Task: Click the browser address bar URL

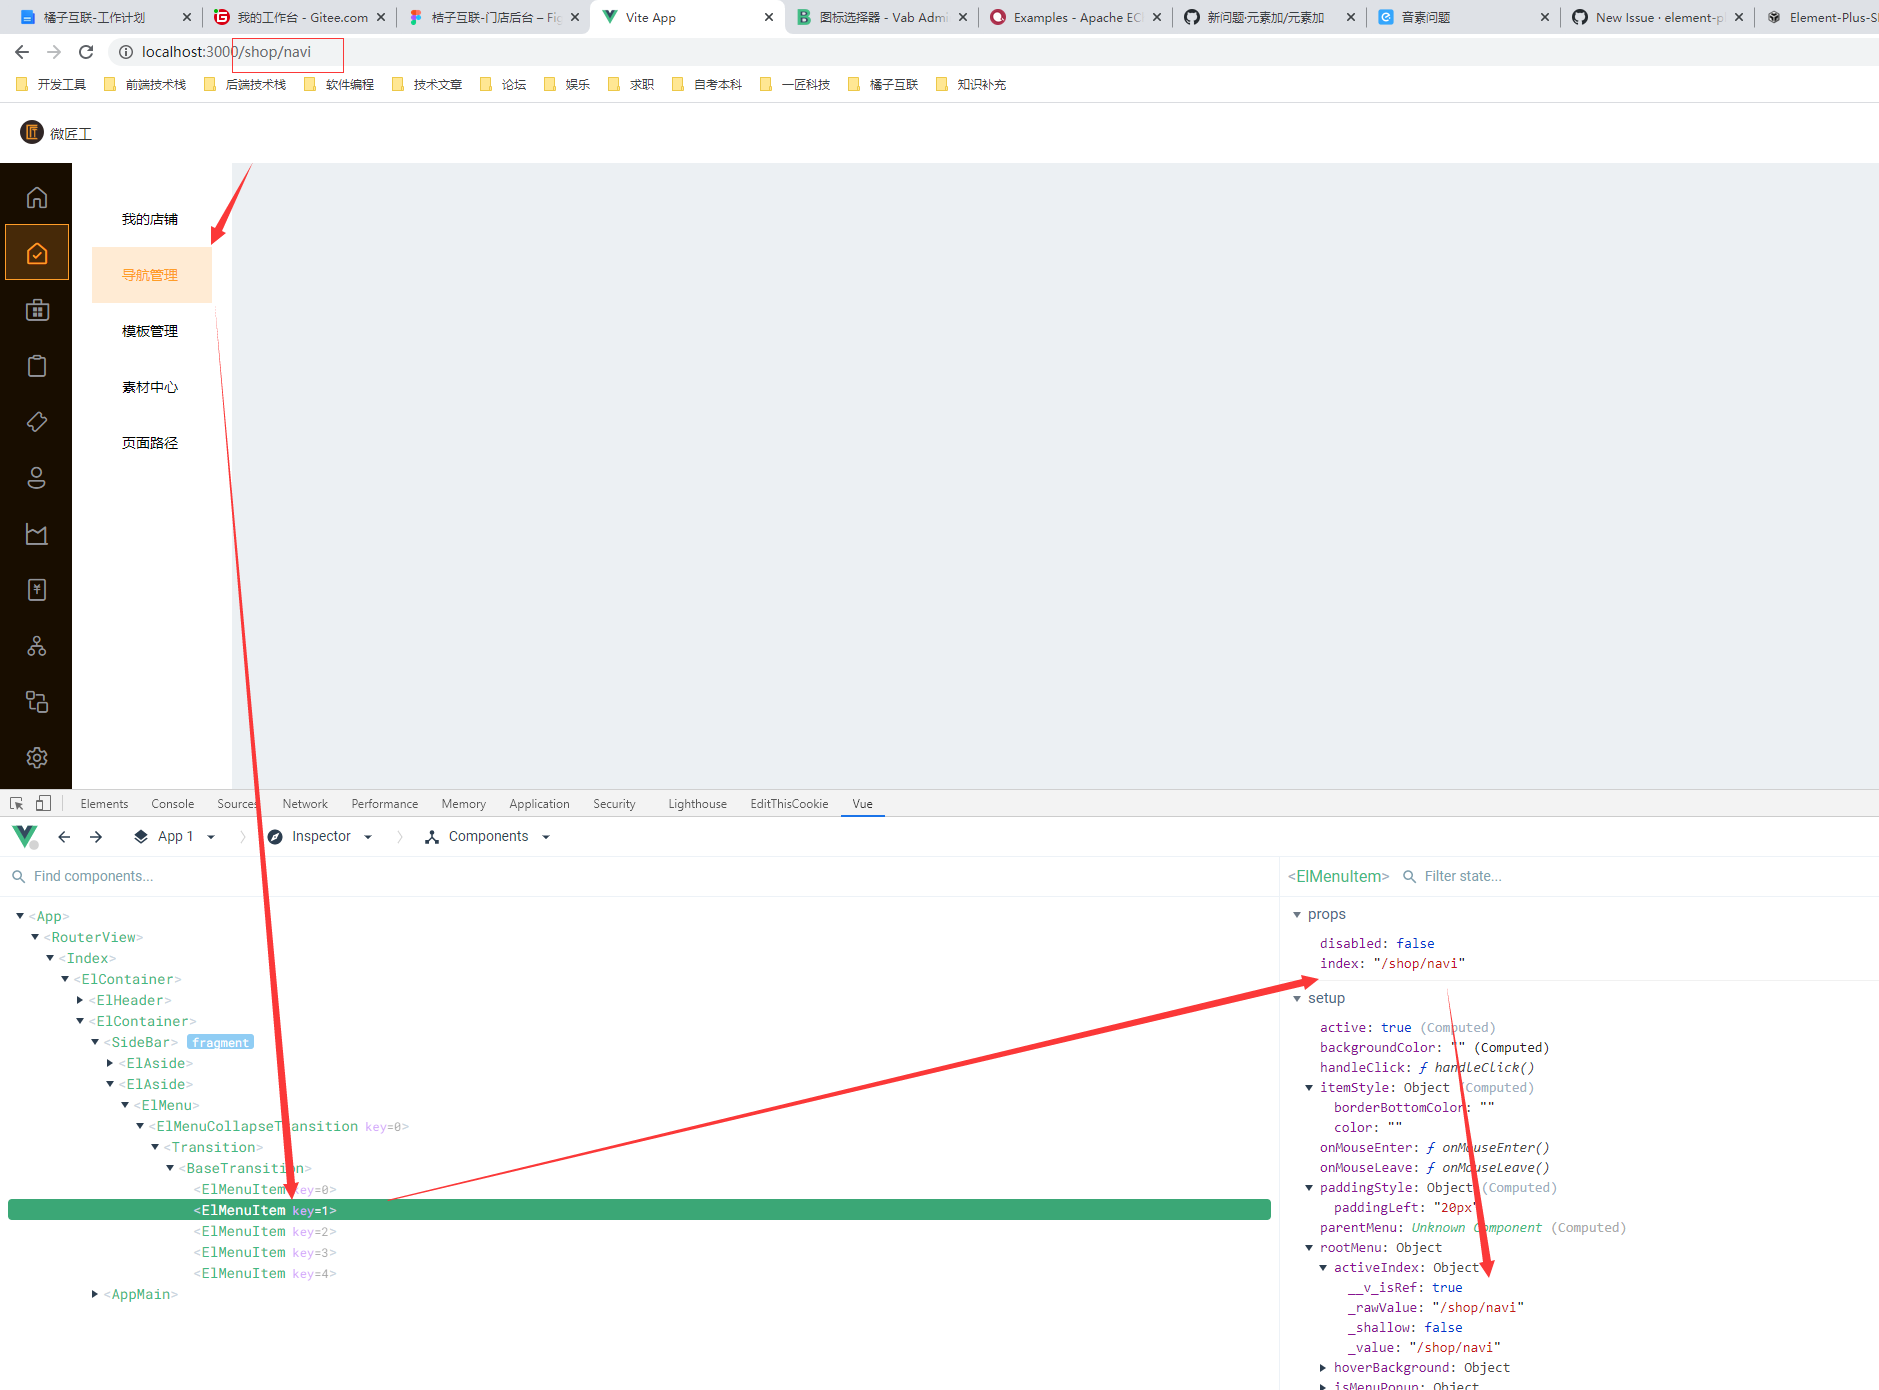Action: (226, 52)
